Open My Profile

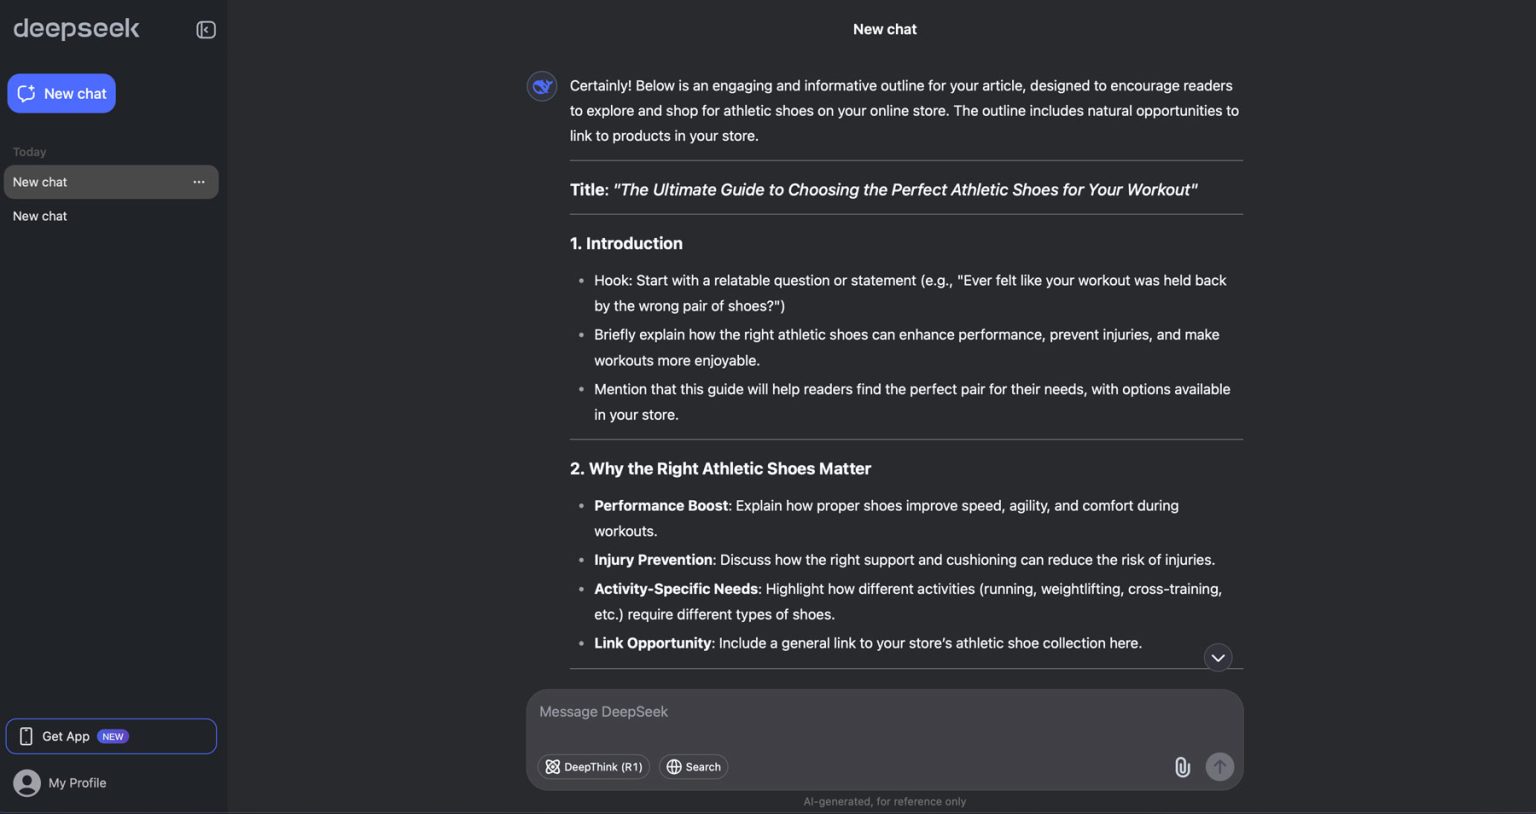[77, 783]
